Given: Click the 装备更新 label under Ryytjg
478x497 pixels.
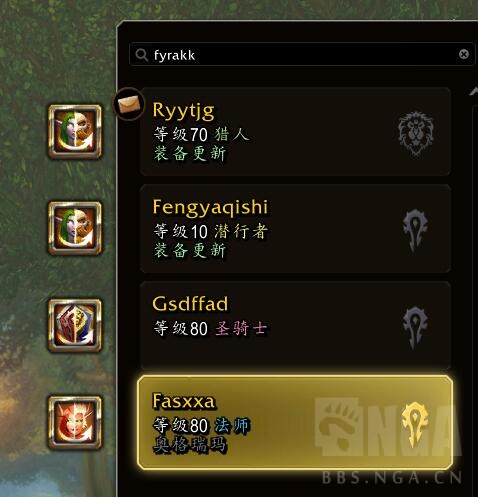Looking at the screenshot, I should coord(190,154).
